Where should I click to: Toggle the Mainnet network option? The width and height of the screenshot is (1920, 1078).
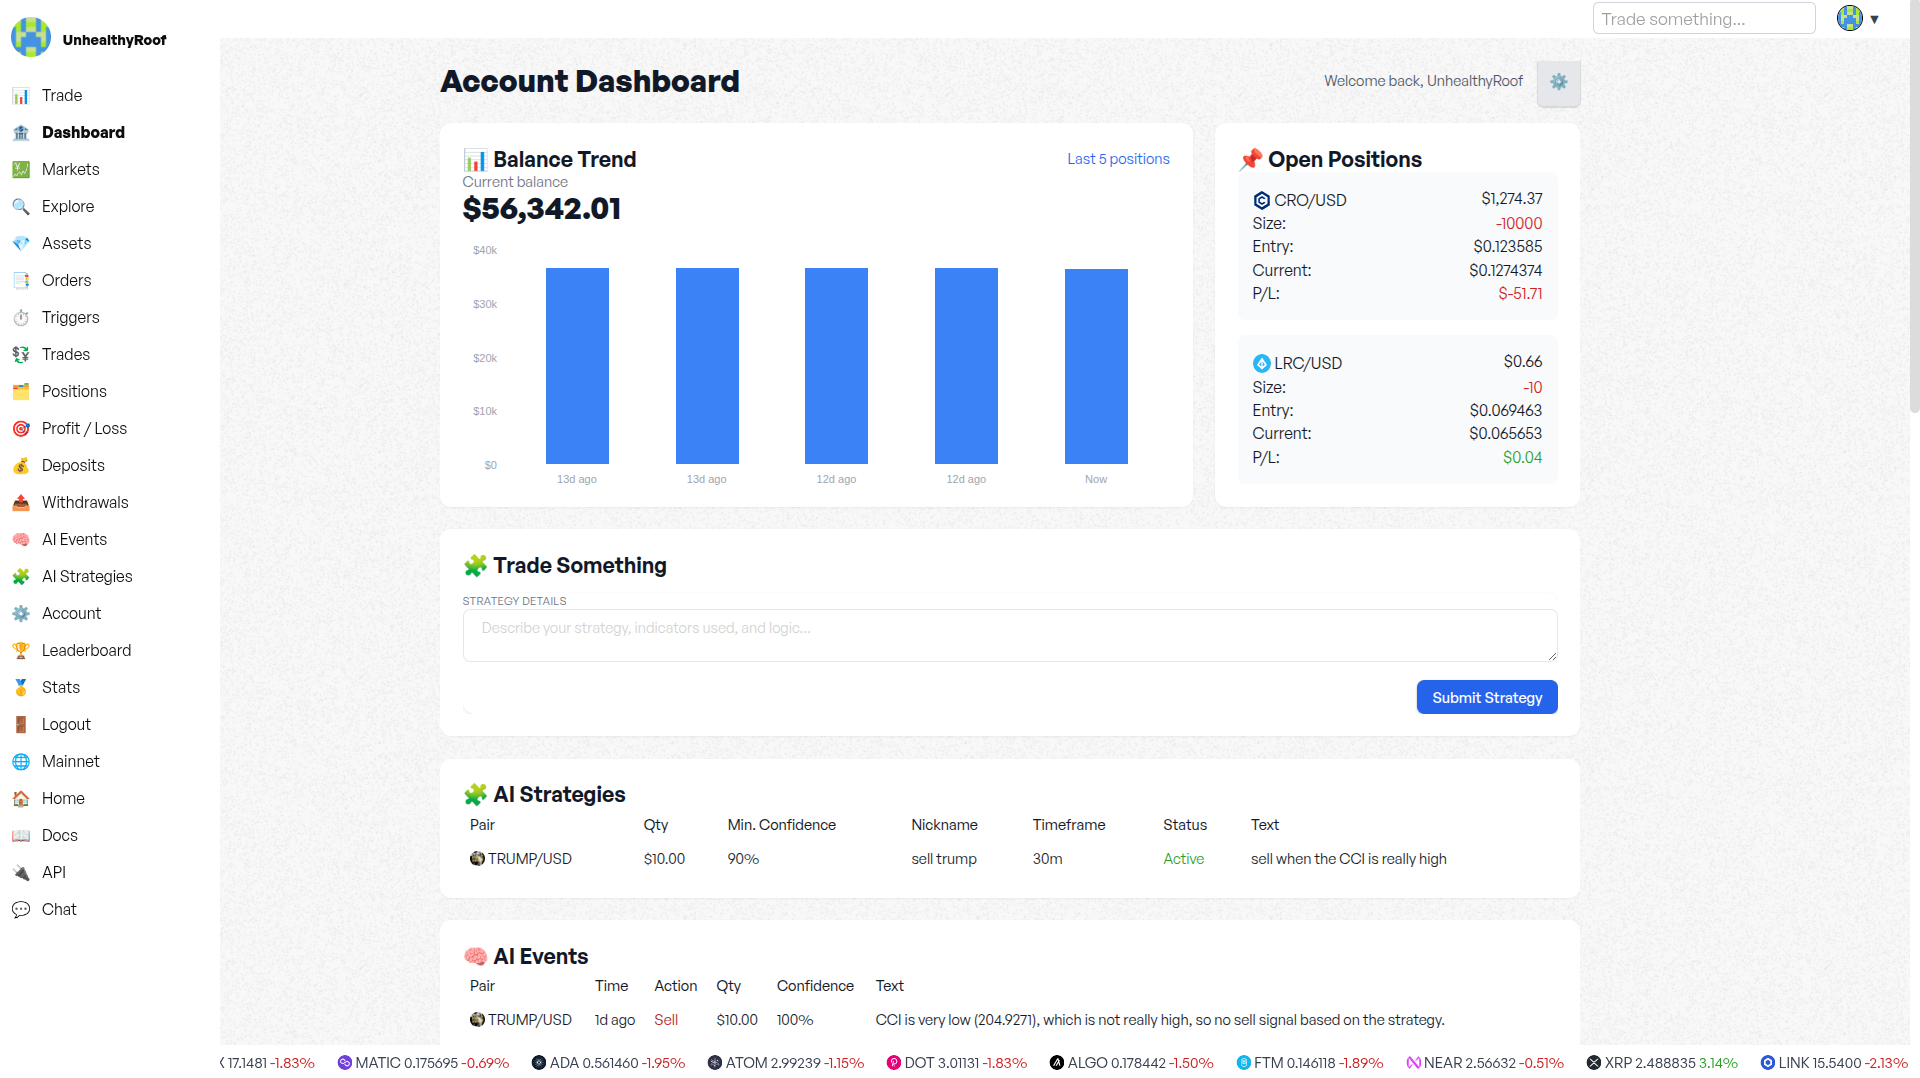pyautogui.click(x=70, y=761)
